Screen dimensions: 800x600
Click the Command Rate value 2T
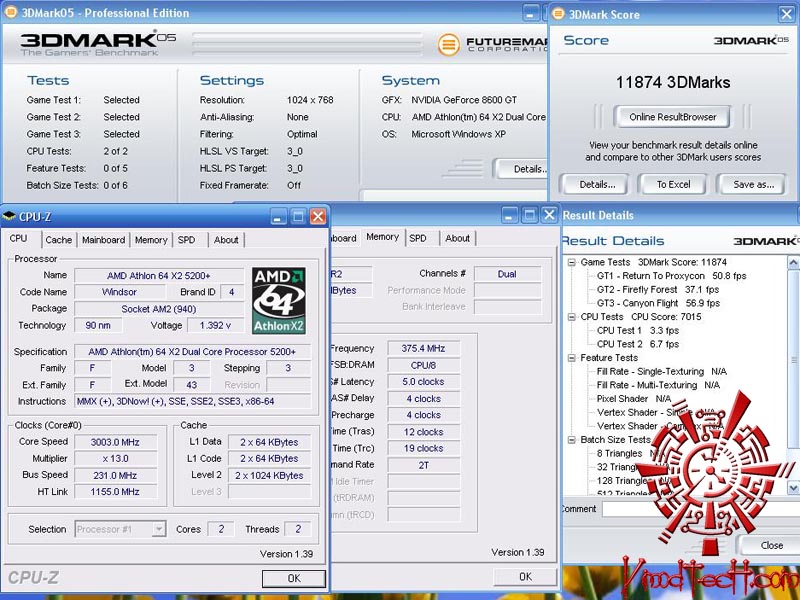[x=423, y=465]
